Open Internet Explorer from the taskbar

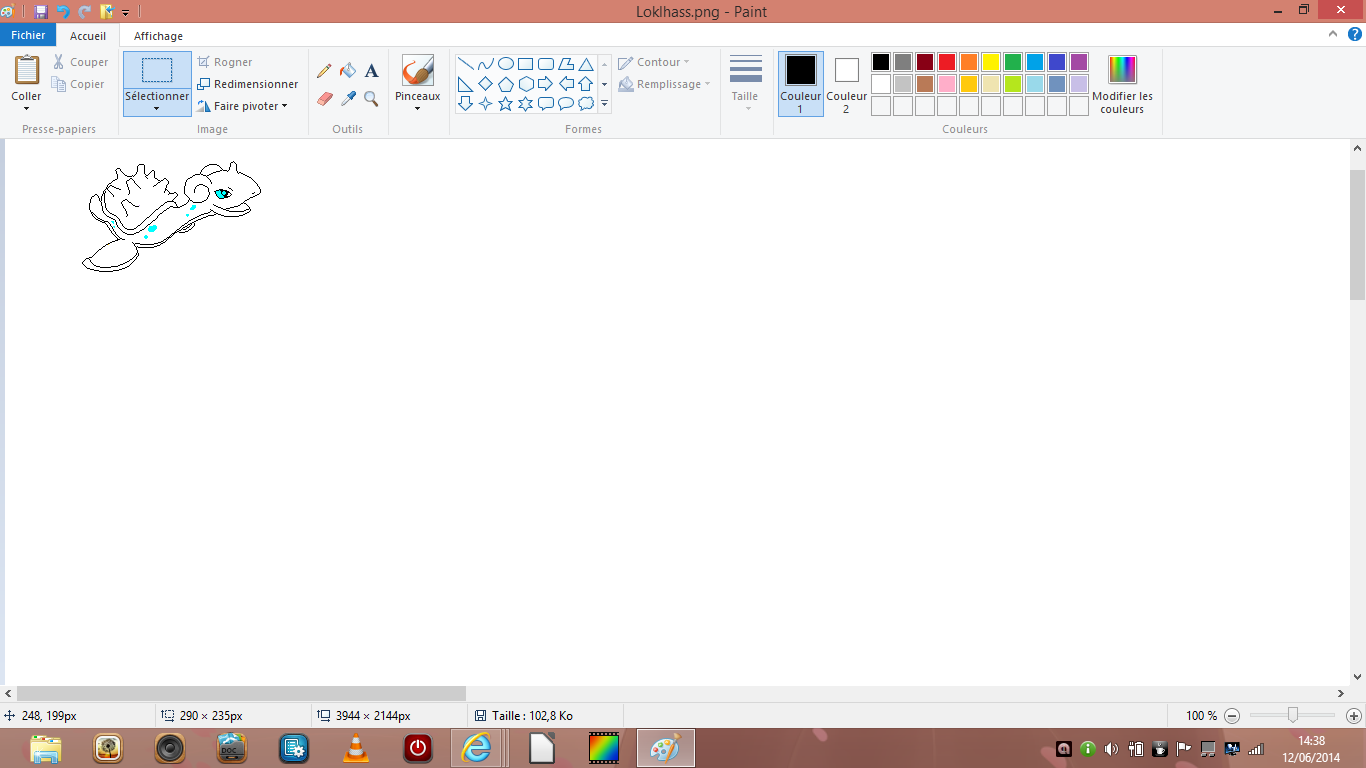tap(478, 748)
